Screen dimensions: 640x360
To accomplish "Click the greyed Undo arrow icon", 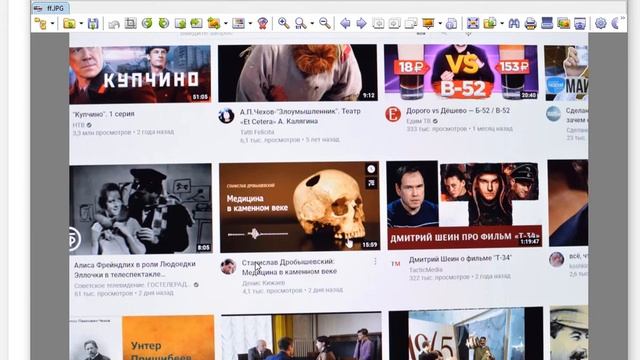I will 114,24.
